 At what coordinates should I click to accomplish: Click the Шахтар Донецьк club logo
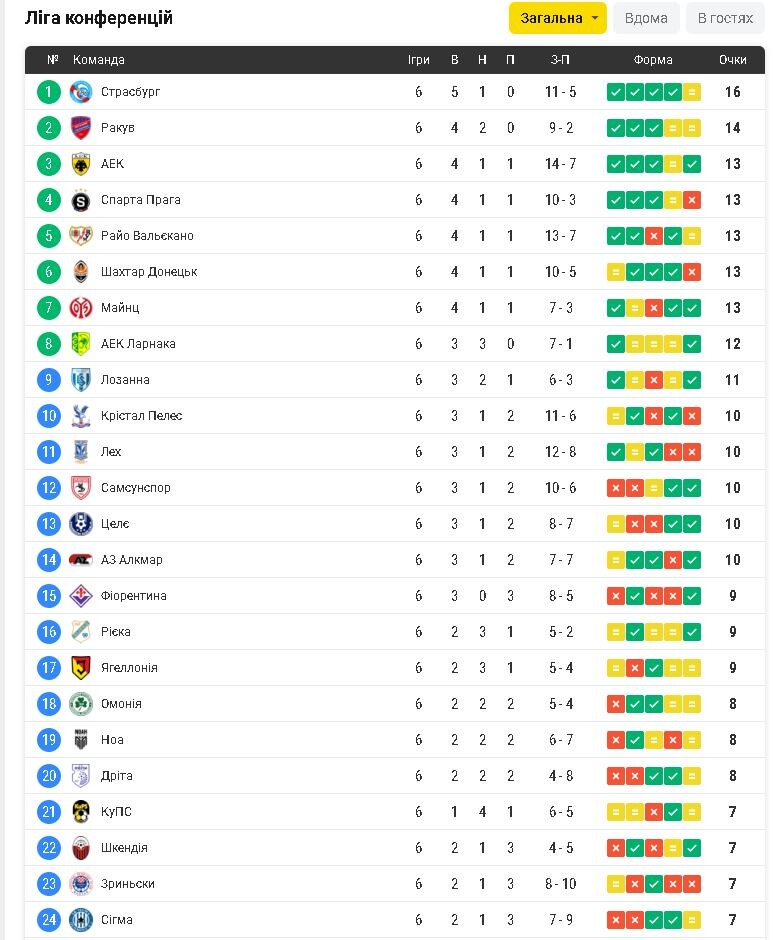pos(81,272)
